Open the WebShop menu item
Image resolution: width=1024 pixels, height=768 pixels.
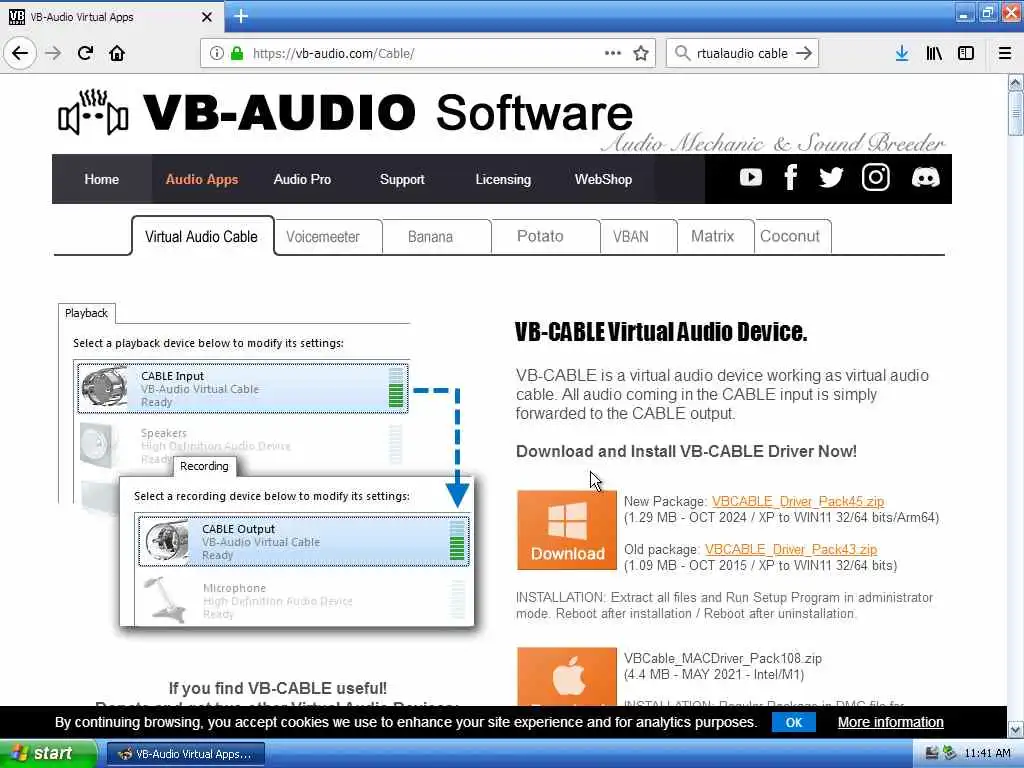click(603, 179)
